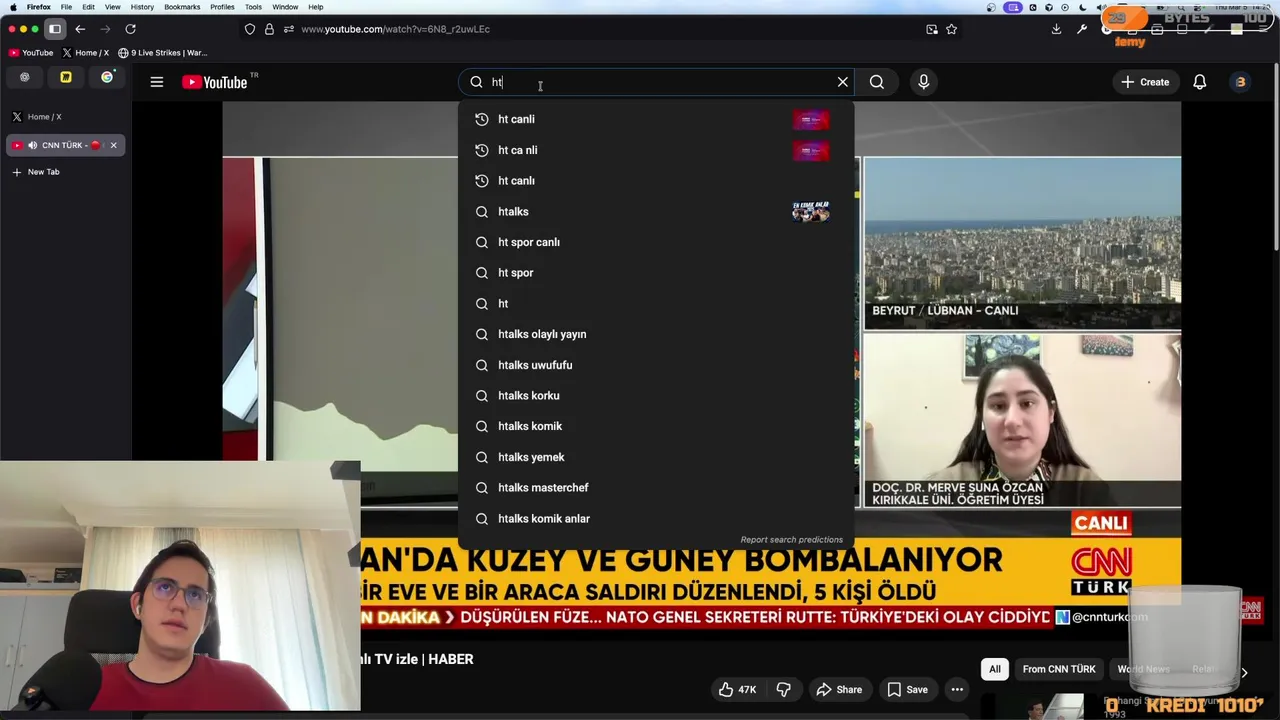Open the Firefox Bookmarks menu
Viewport: 1280px width, 720px height.
[x=182, y=7]
